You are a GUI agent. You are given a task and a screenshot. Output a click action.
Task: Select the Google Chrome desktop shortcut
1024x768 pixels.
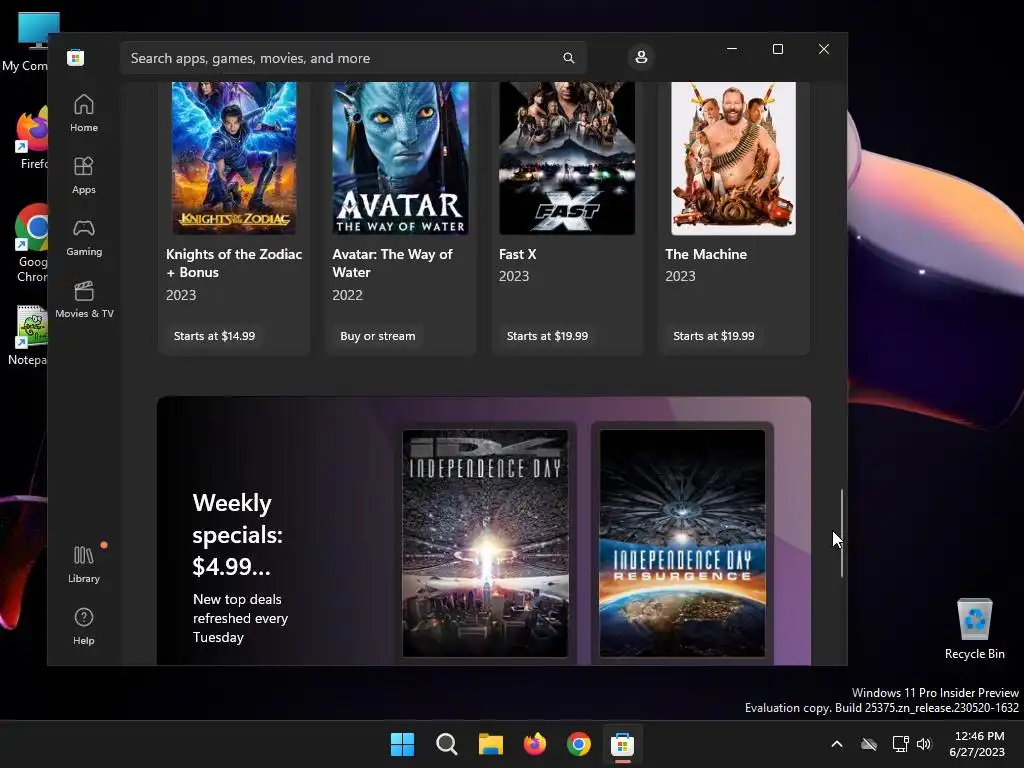click(x=30, y=244)
